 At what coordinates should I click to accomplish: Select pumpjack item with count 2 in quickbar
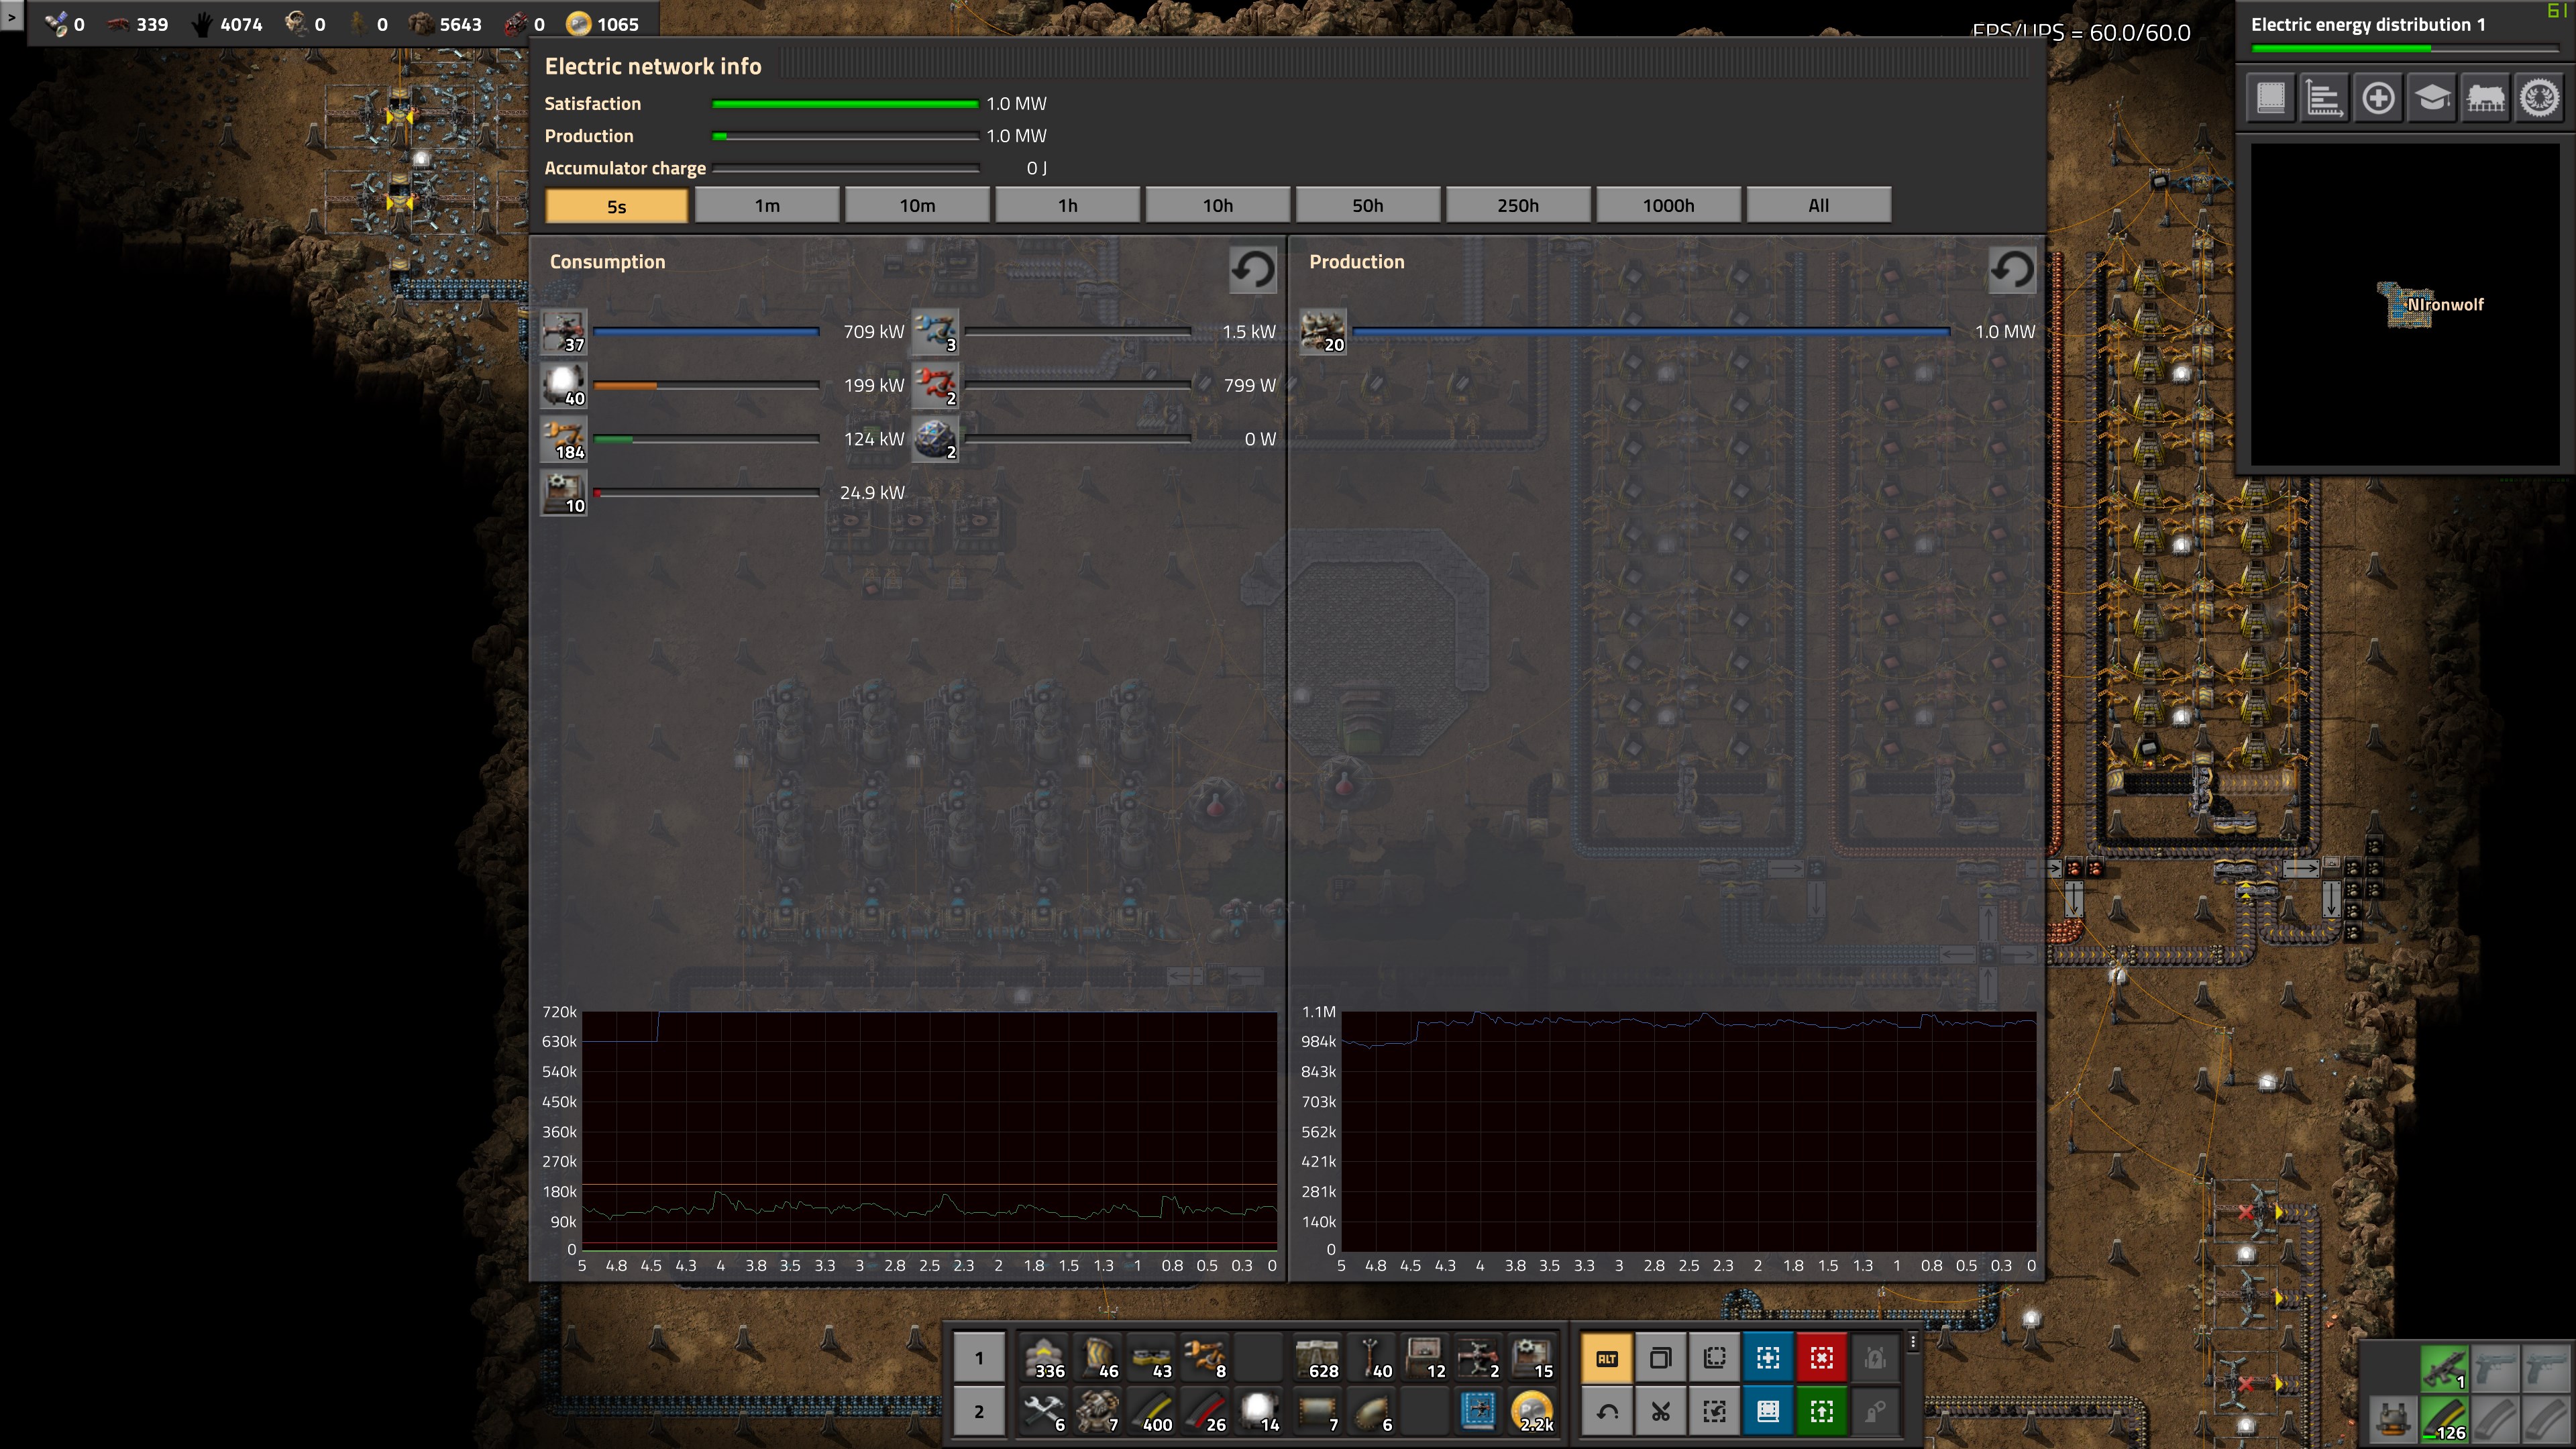[1479, 1358]
